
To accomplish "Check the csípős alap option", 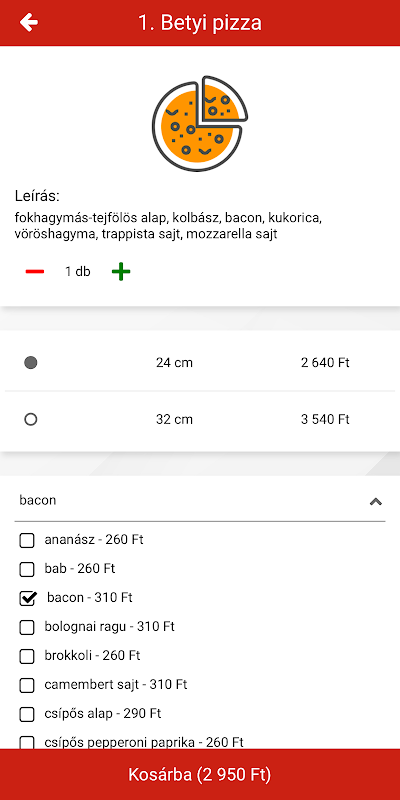I will click(27, 715).
